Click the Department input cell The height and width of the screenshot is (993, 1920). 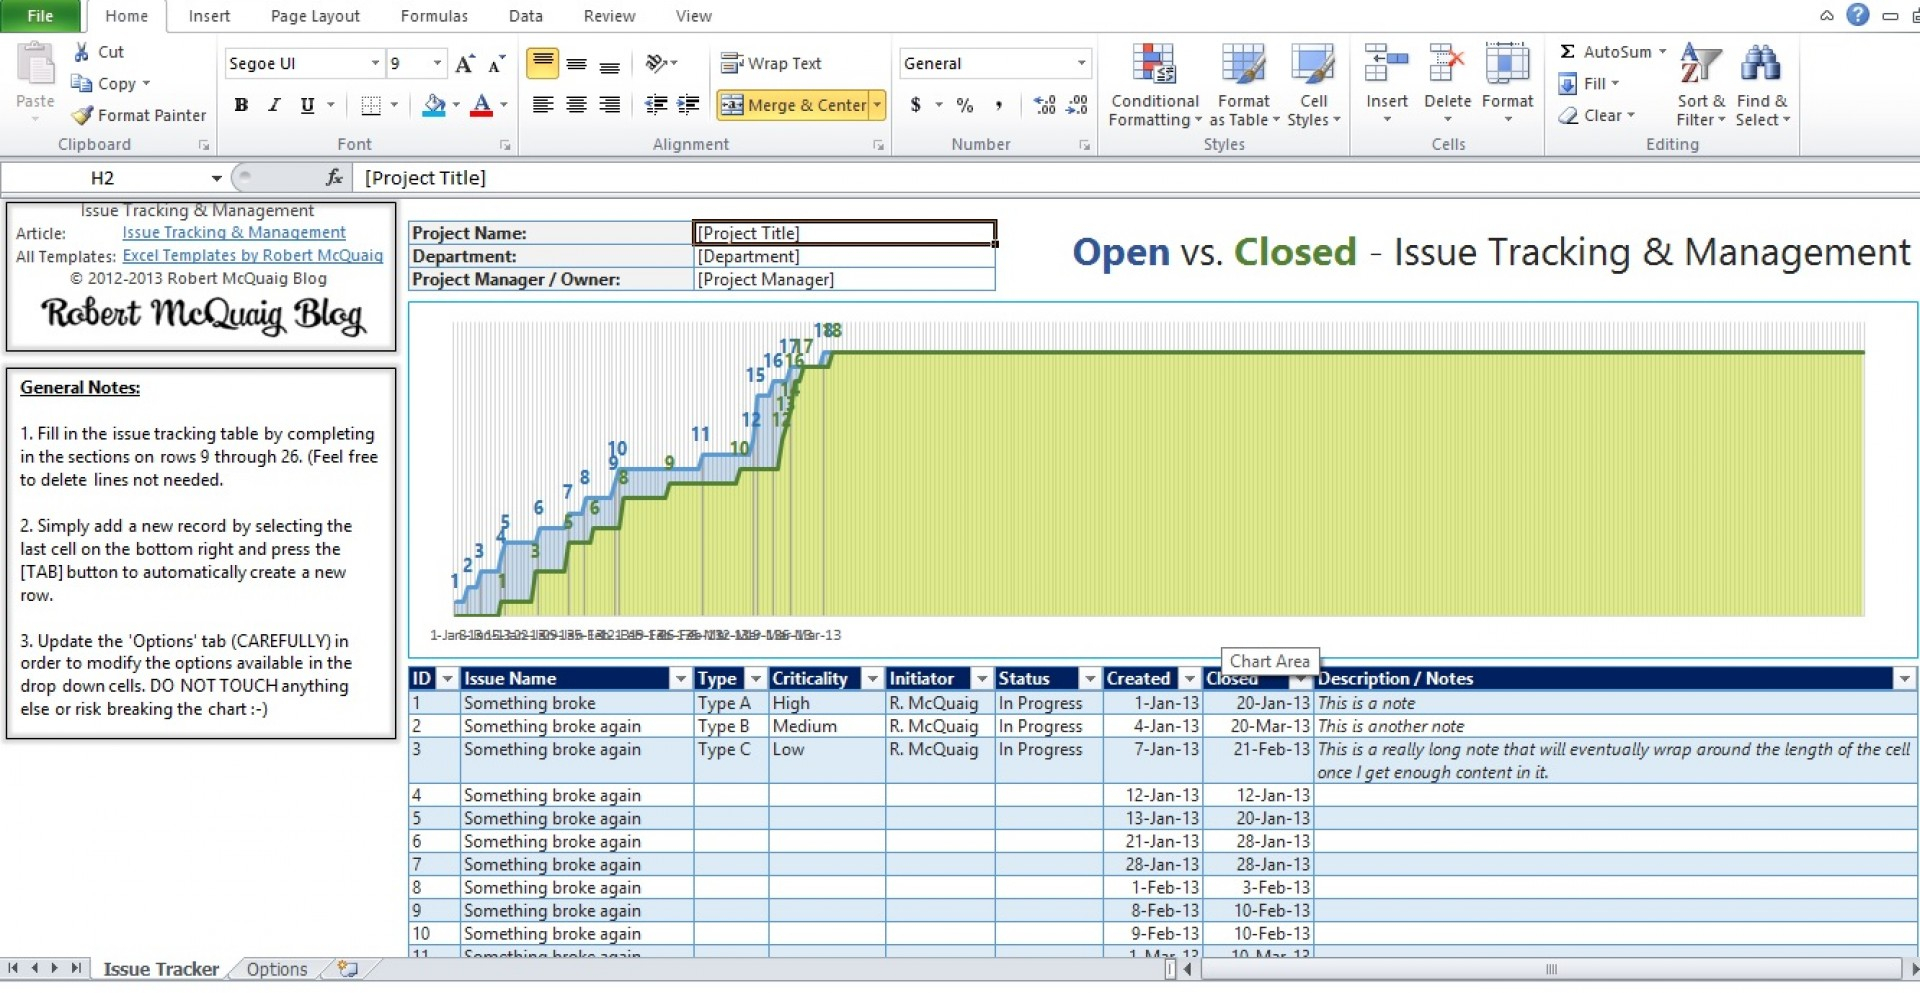pos(844,257)
